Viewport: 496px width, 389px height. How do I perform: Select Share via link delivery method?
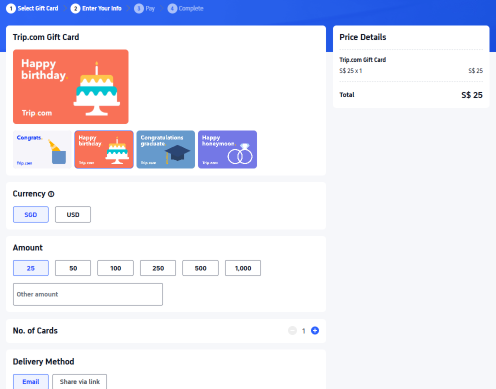tap(80, 382)
